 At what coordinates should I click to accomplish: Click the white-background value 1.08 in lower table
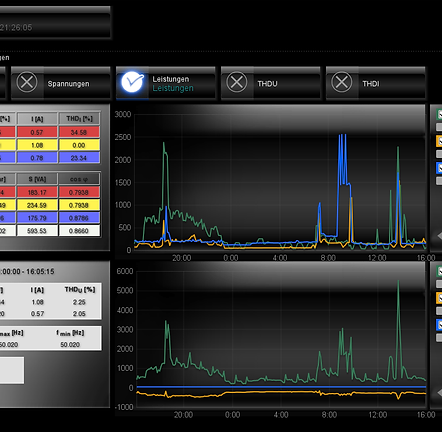pyautogui.click(x=37, y=302)
